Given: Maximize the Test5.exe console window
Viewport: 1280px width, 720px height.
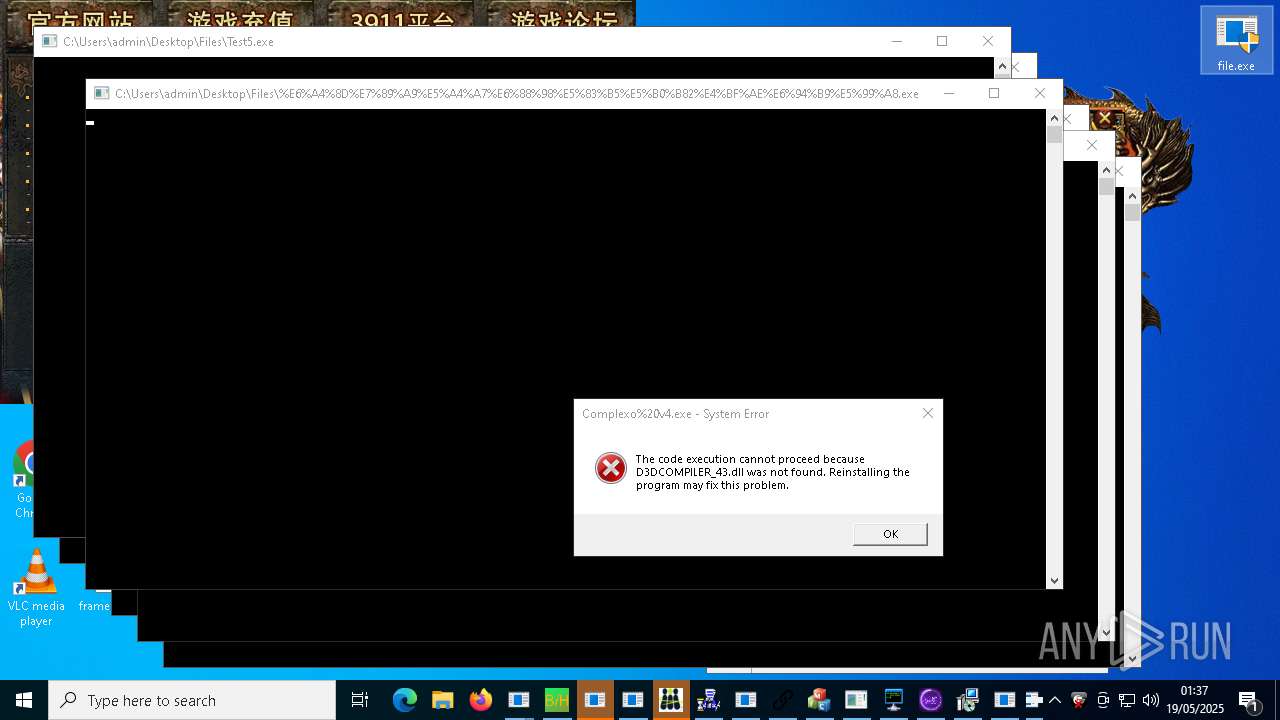Looking at the screenshot, I should coord(942,41).
